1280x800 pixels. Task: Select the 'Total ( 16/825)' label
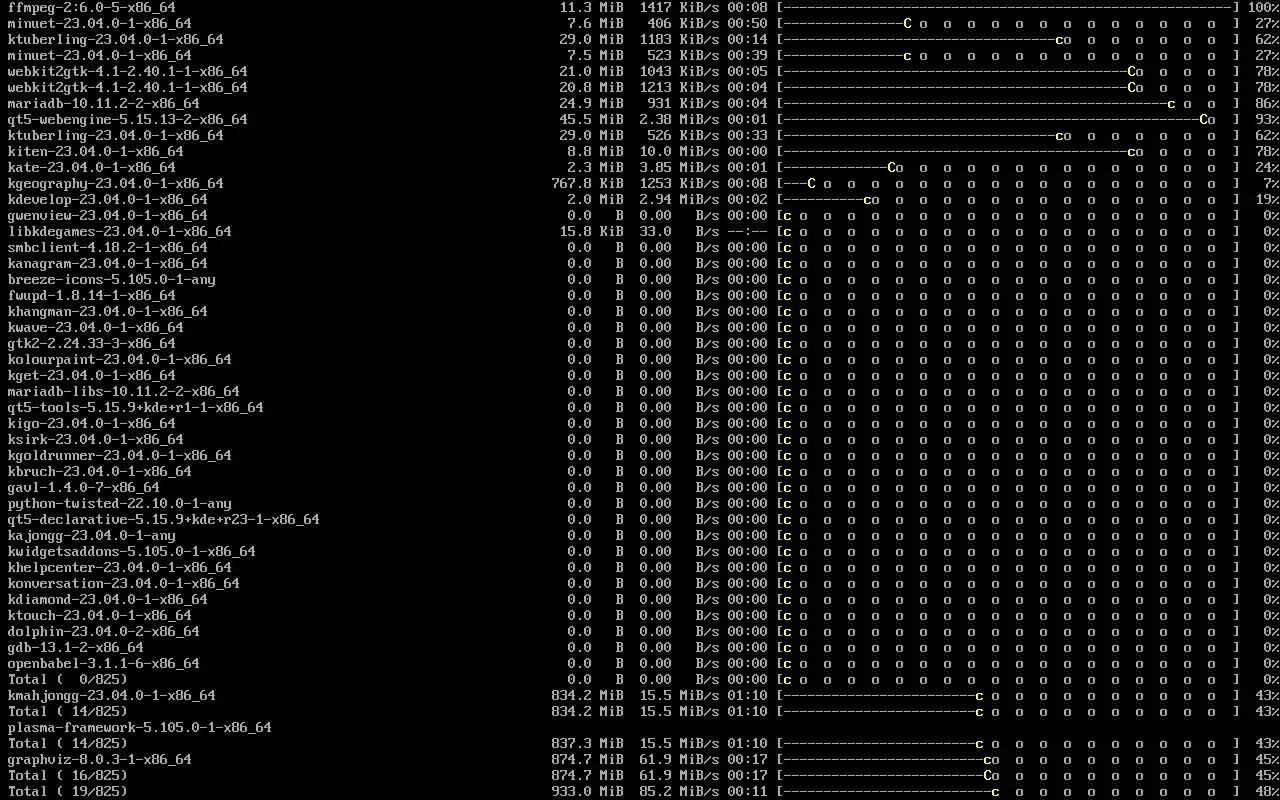67,775
